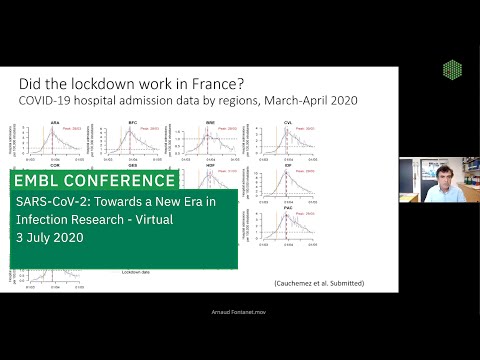Image resolution: width=480 pixels, height=360 pixels.
Task: Click the IDF region admissions chart
Action: coord(280,184)
